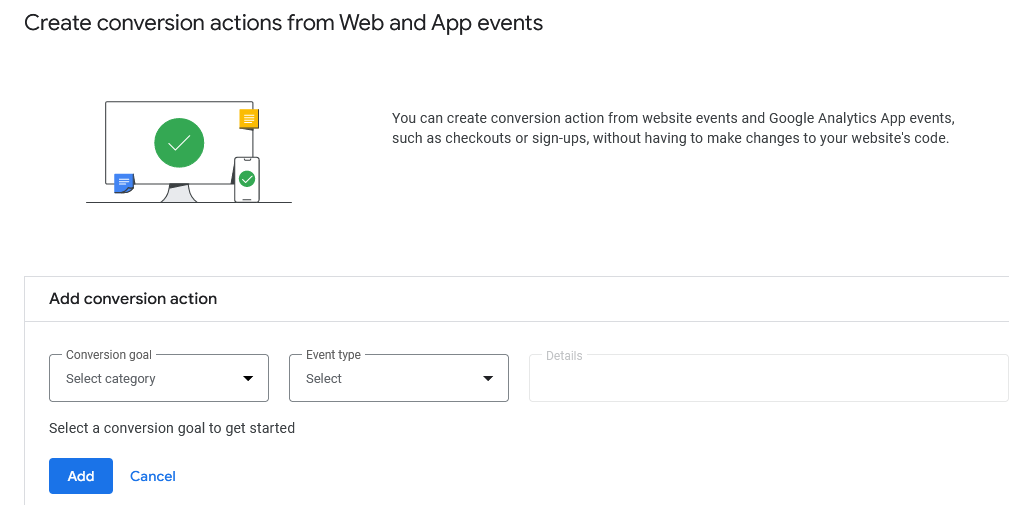This screenshot has height=505, width=1009.
Task: Click the yellow note icon on the monitor corner
Action: [x=249, y=119]
